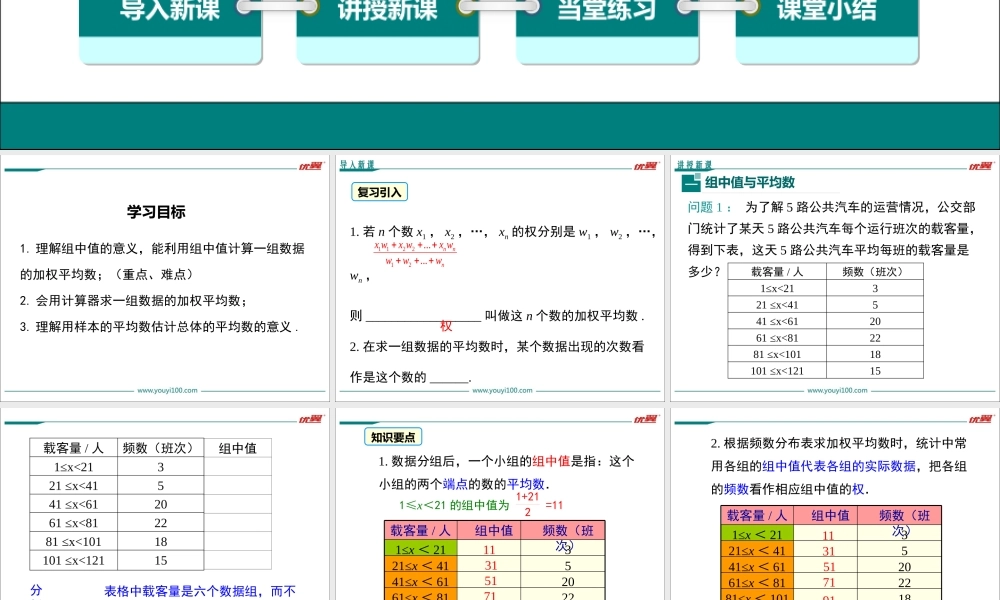
Task: Click the 导入新课 navigation button
Action: [x=170, y=12]
